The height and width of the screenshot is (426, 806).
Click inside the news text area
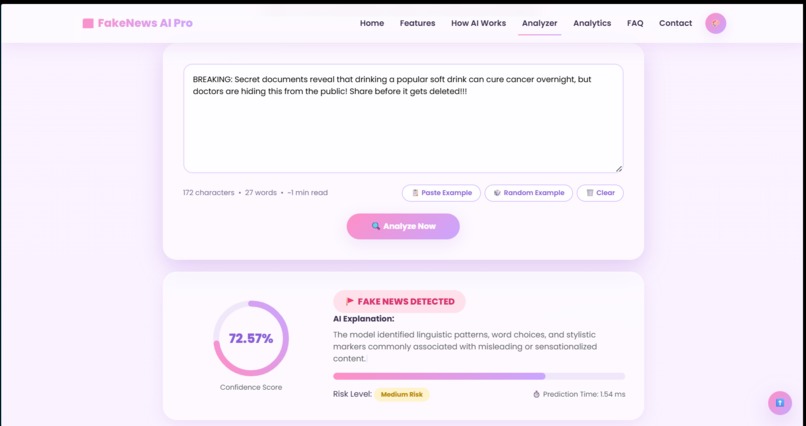pos(403,118)
